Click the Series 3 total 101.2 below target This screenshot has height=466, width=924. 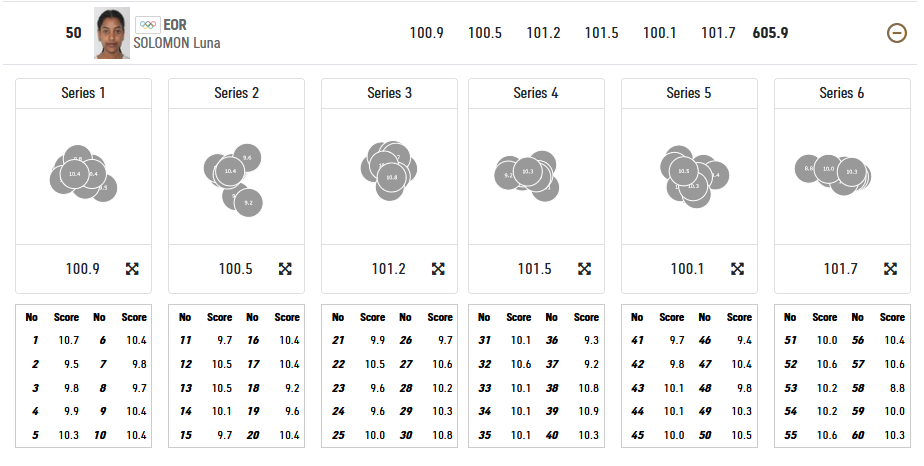click(x=388, y=269)
